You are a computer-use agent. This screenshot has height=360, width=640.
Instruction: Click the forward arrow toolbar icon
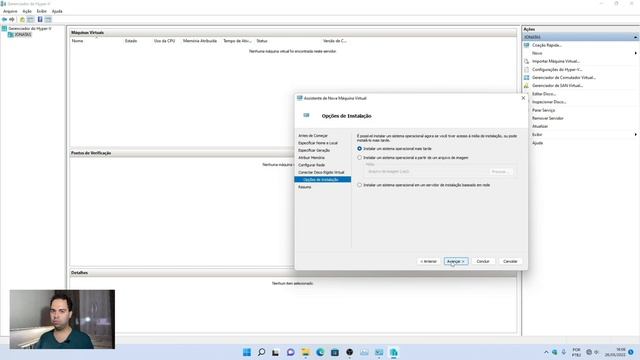tap(12, 19)
